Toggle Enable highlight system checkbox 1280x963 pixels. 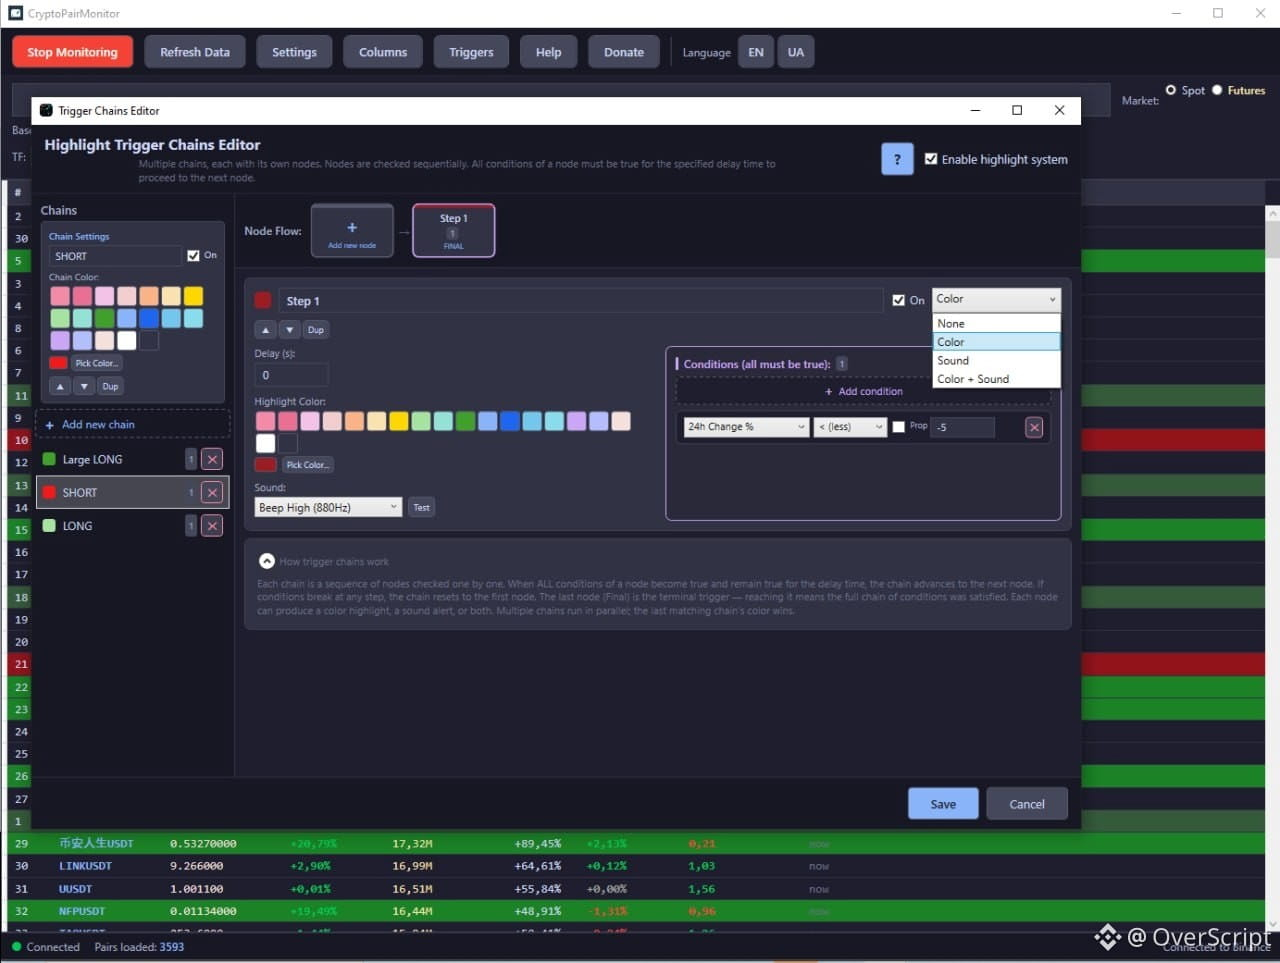(x=931, y=159)
